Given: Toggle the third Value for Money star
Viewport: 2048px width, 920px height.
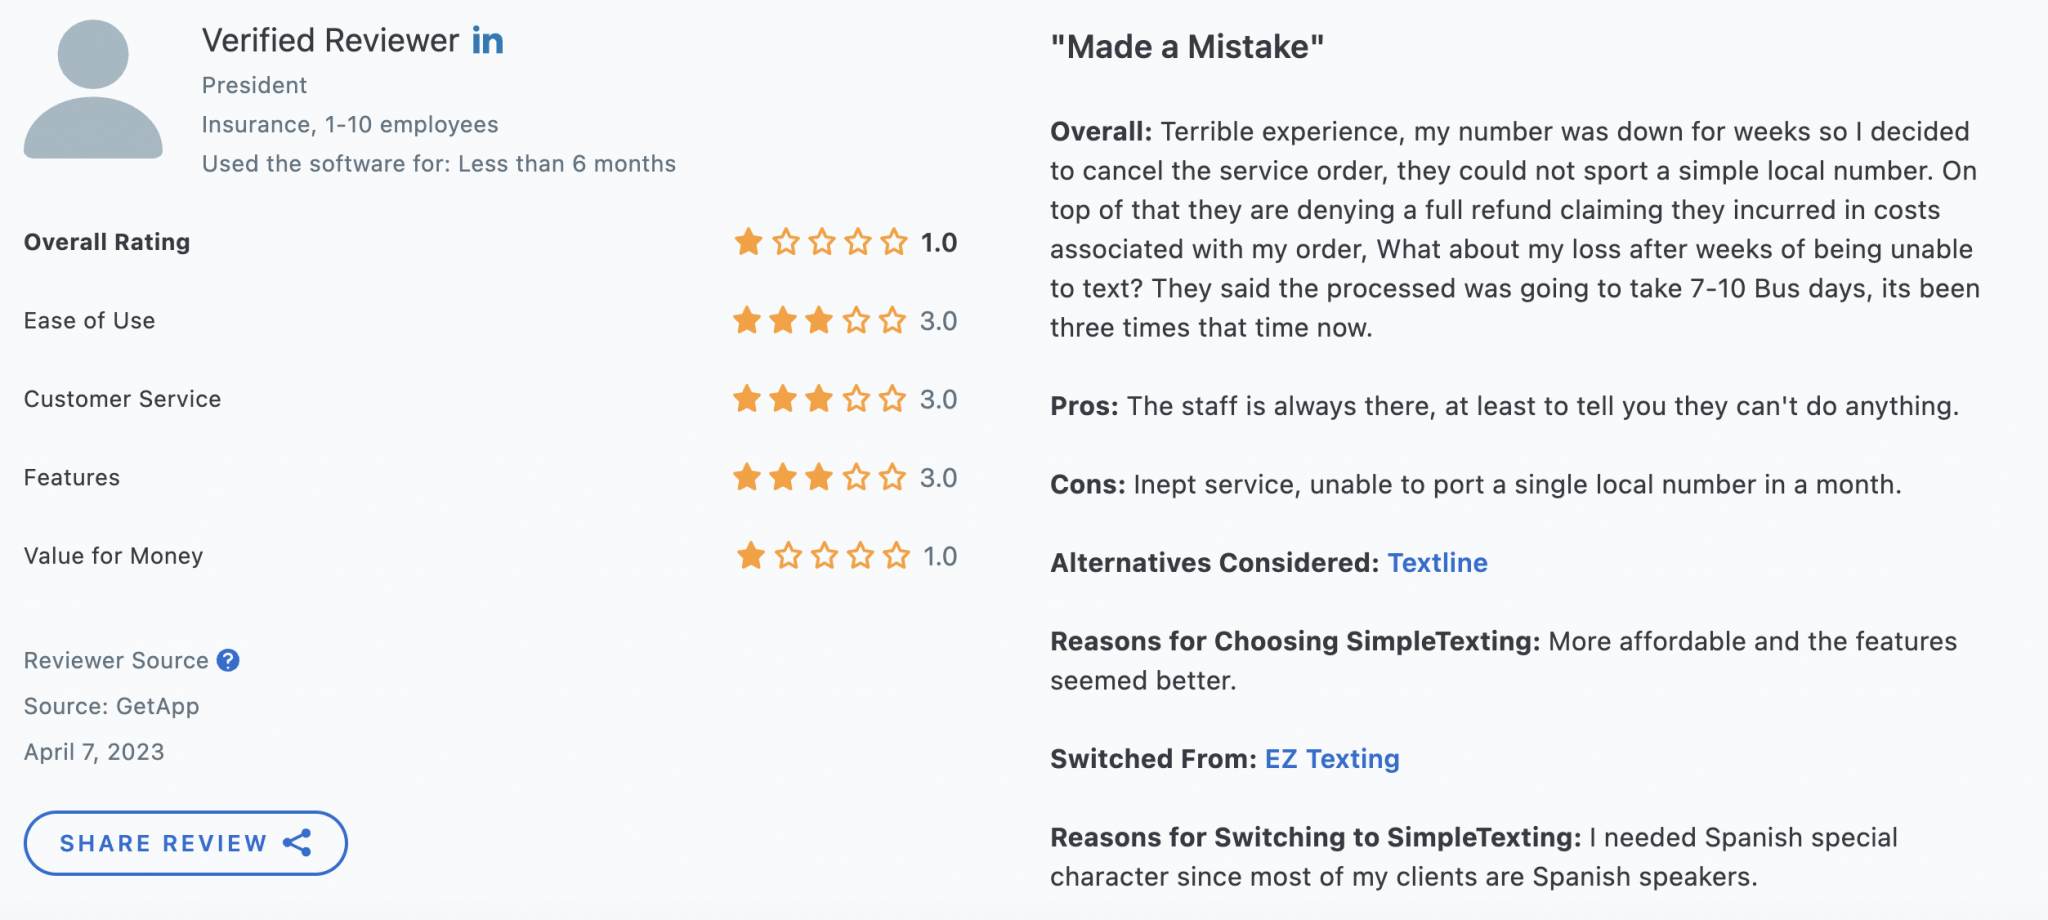Looking at the screenshot, I should [x=819, y=556].
